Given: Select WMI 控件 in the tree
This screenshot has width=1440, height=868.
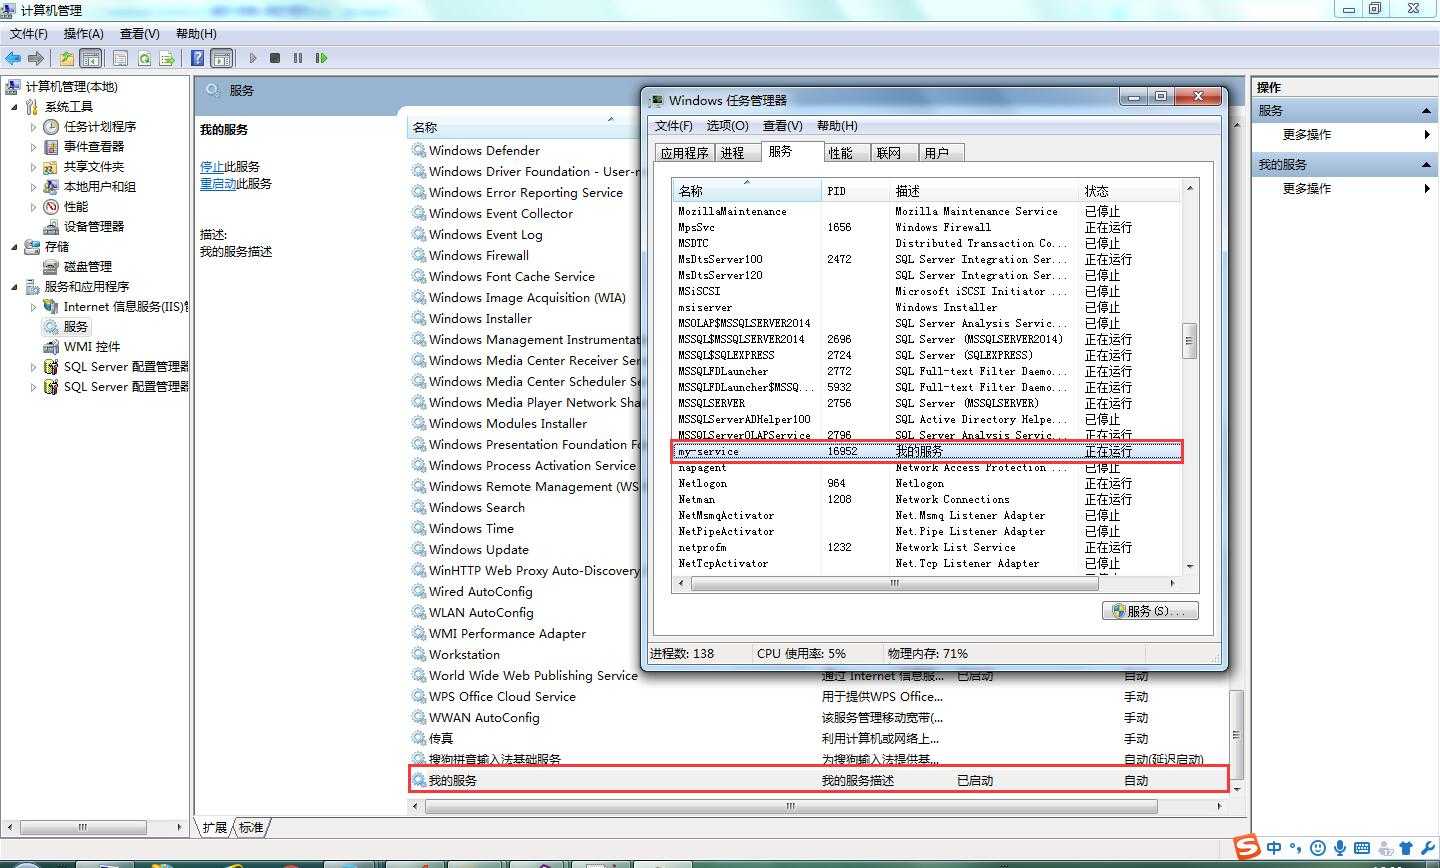Looking at the screenshot, I should coord(92,347).
